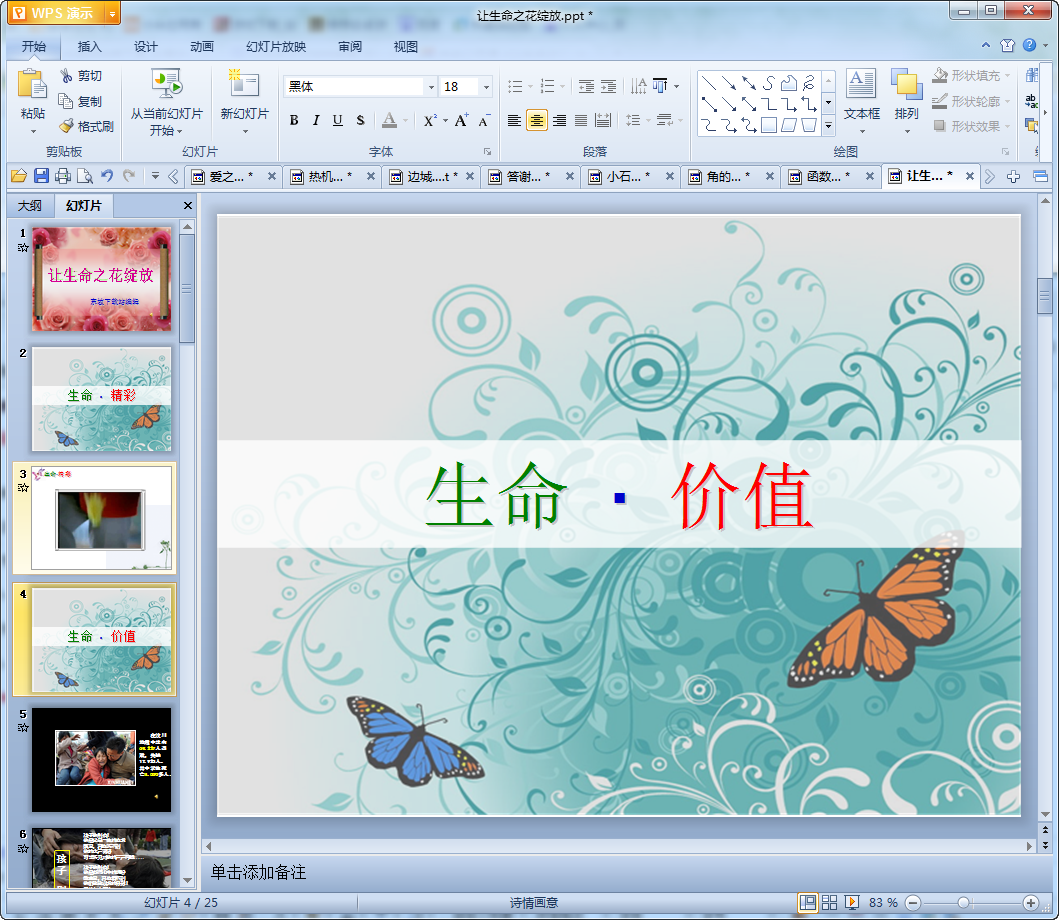Expand the font size dropdown showing 18
Screen dimensions: 1059x920
click(486, 87)
